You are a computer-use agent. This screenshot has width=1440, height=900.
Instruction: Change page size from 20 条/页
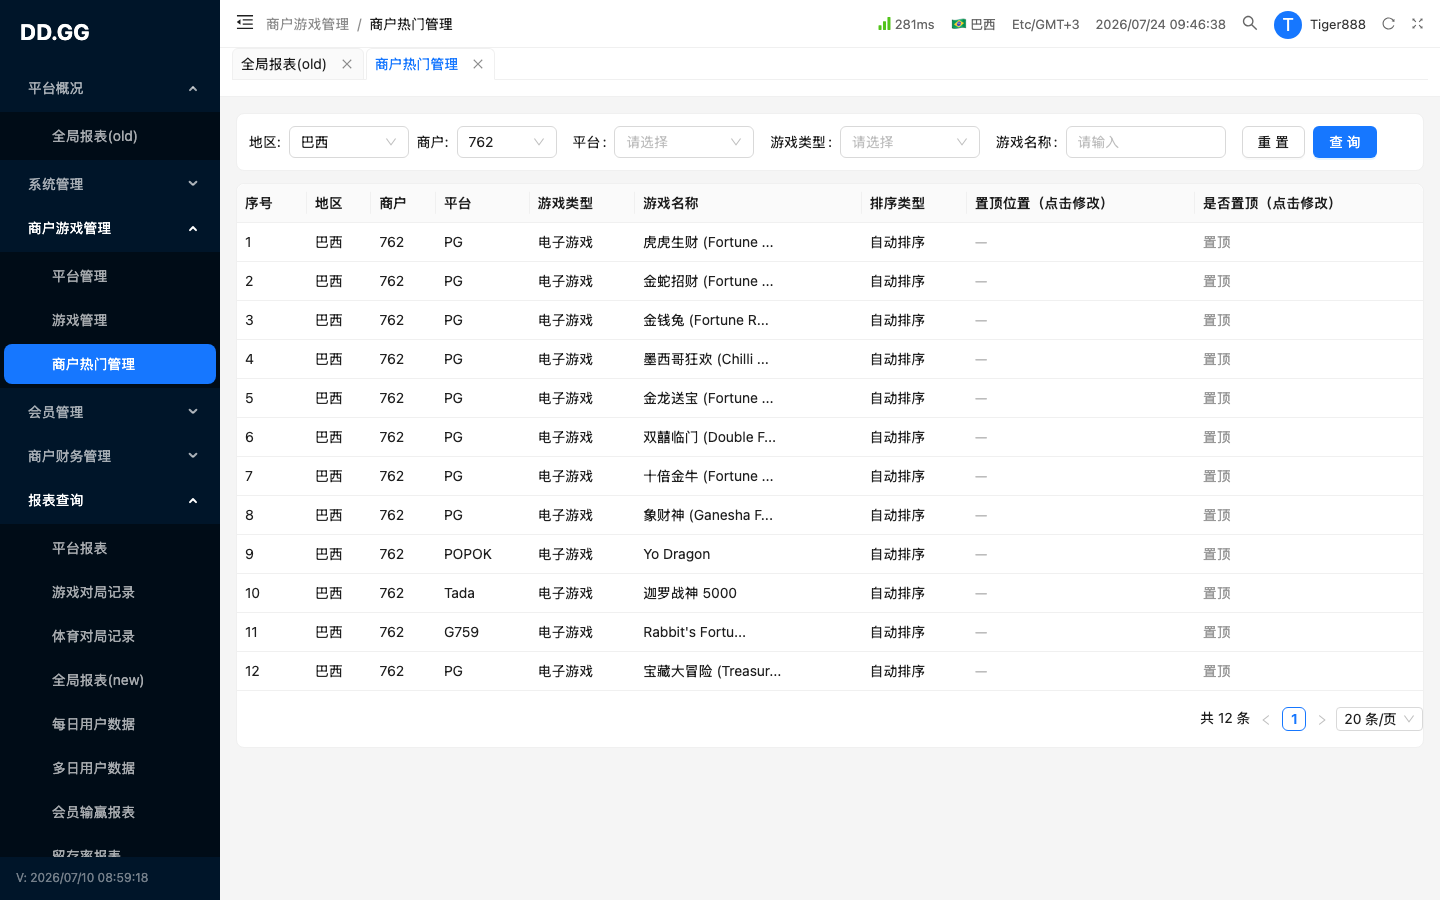[x=1379, y=719]
